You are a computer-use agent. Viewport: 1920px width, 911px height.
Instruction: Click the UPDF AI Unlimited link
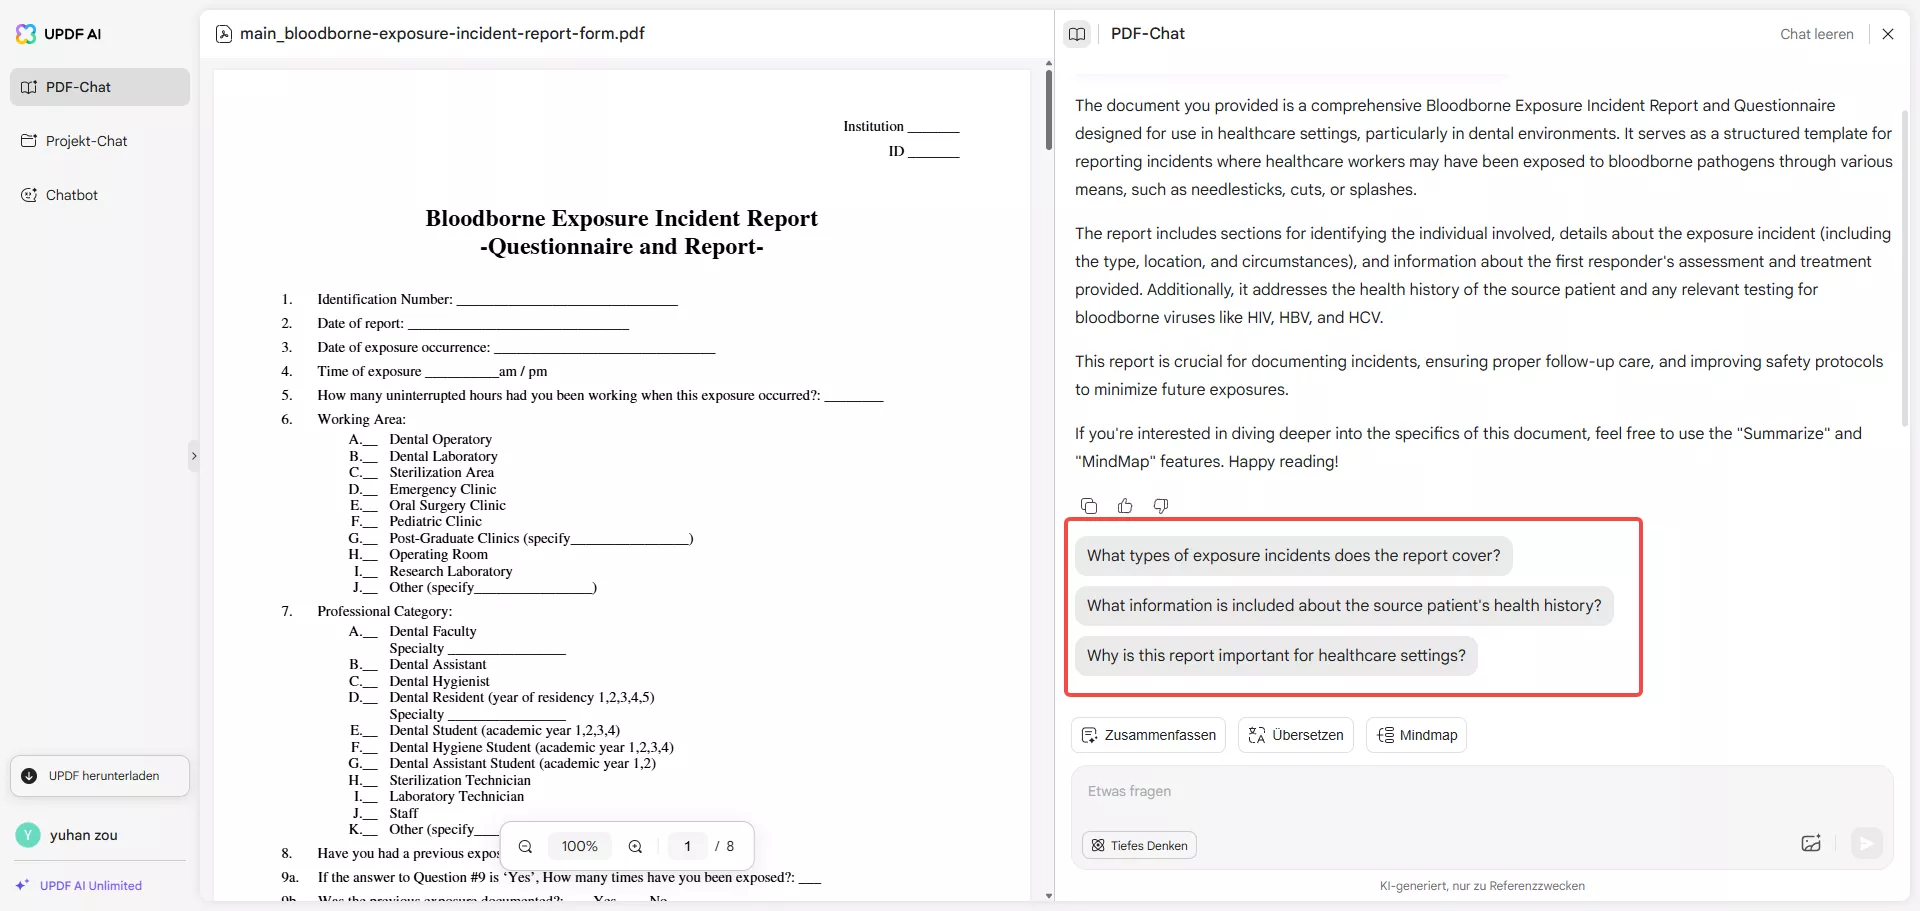click(x=79, y=886)
